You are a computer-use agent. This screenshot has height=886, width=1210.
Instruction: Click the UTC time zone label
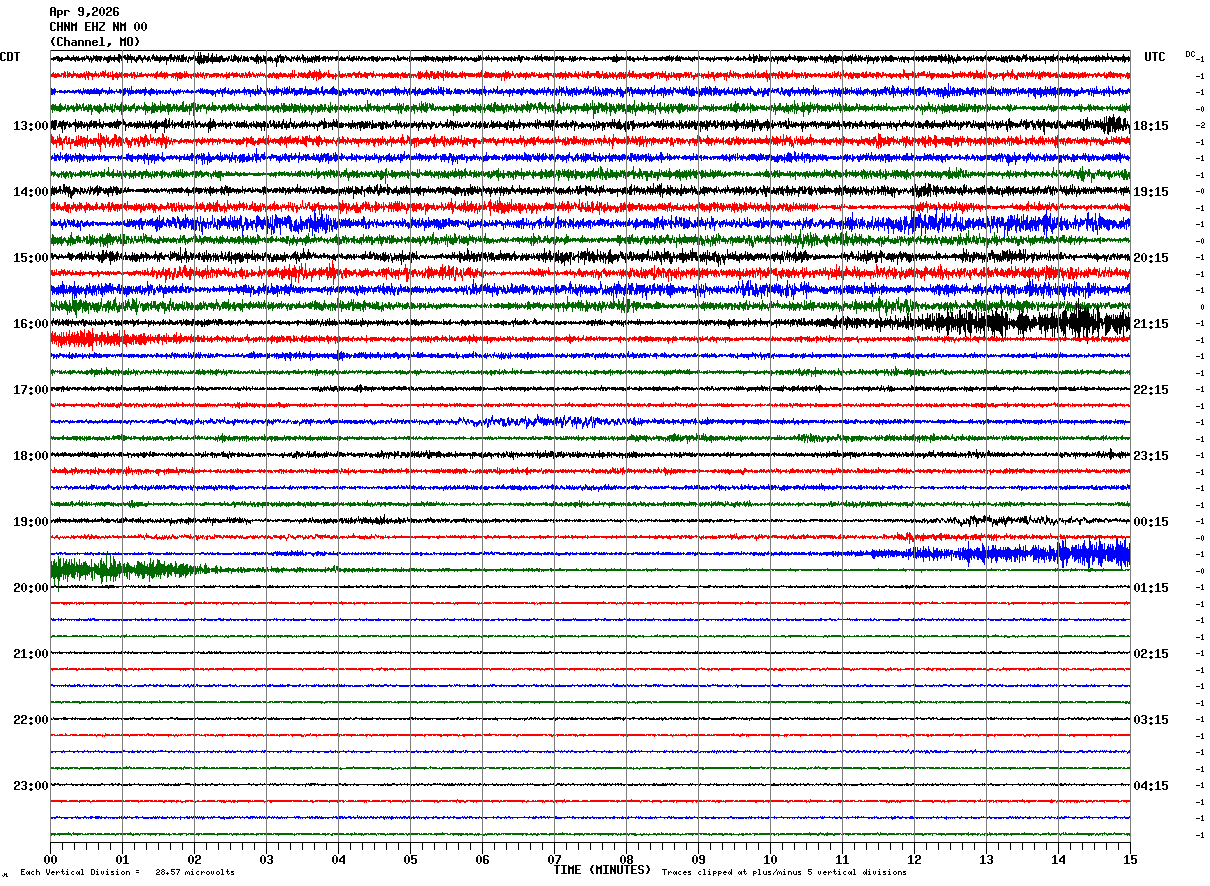1155,57
